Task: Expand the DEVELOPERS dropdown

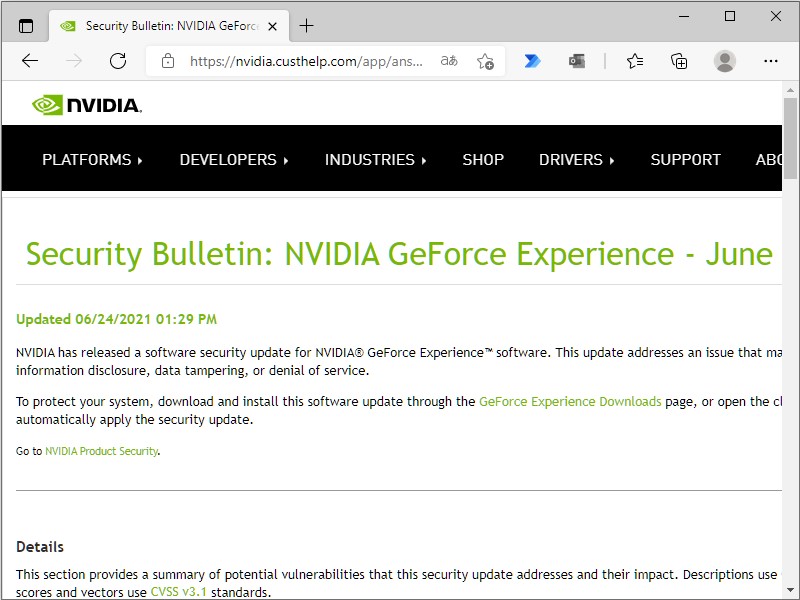Action: 234,159
